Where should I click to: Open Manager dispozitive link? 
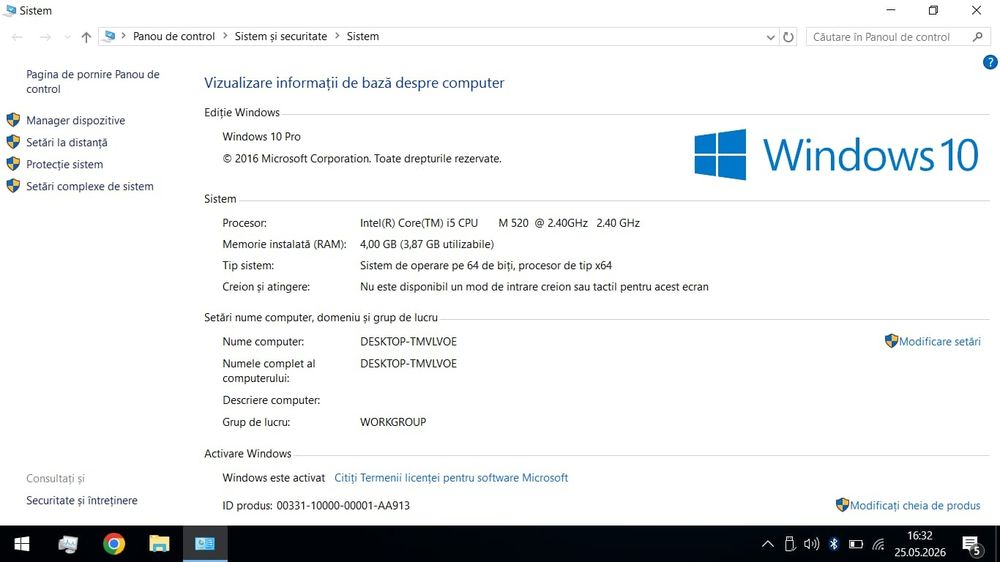[x=75, y=121]
